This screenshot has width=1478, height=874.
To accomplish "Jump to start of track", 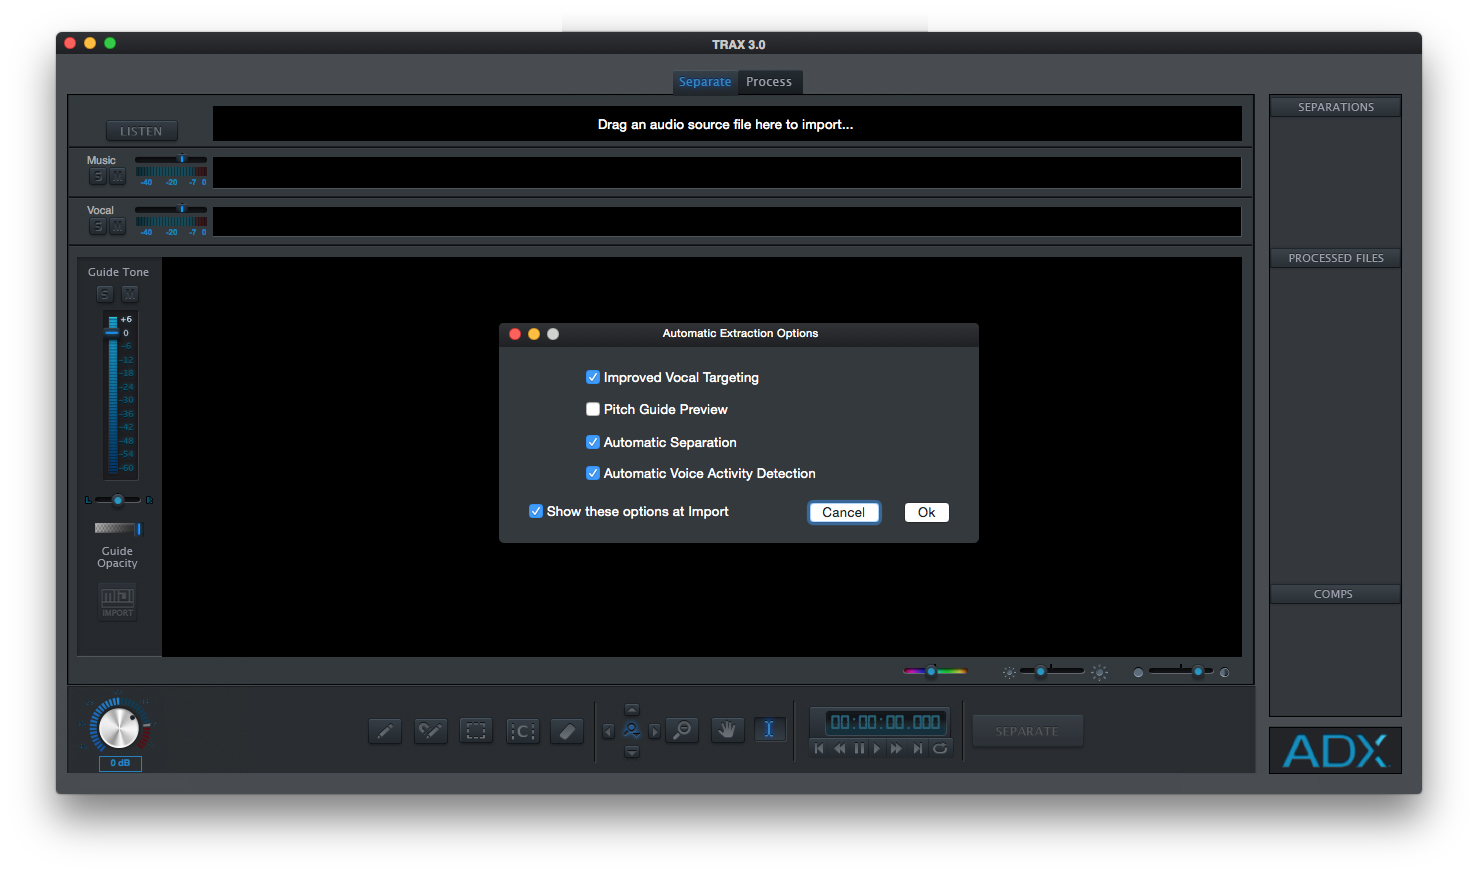I will tap(820, 748).
